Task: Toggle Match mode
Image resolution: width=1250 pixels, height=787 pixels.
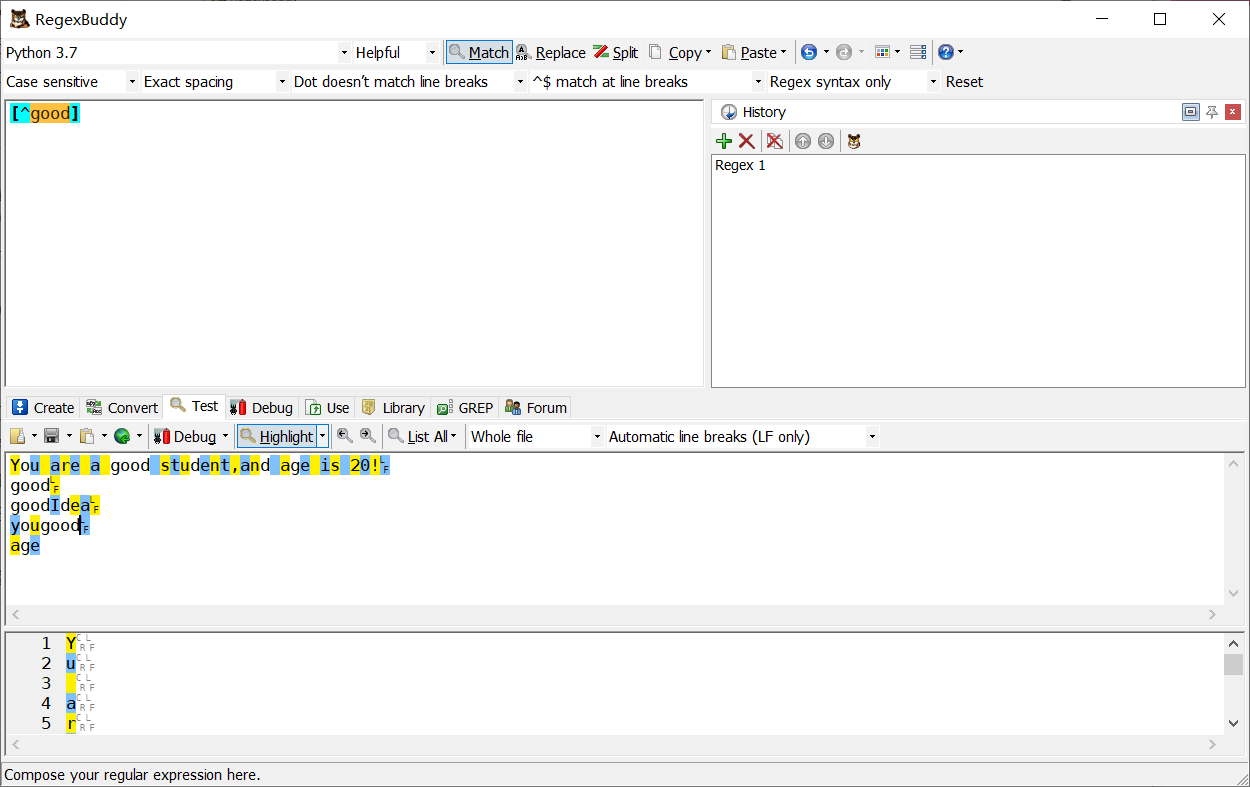Action: click(479, 52)
